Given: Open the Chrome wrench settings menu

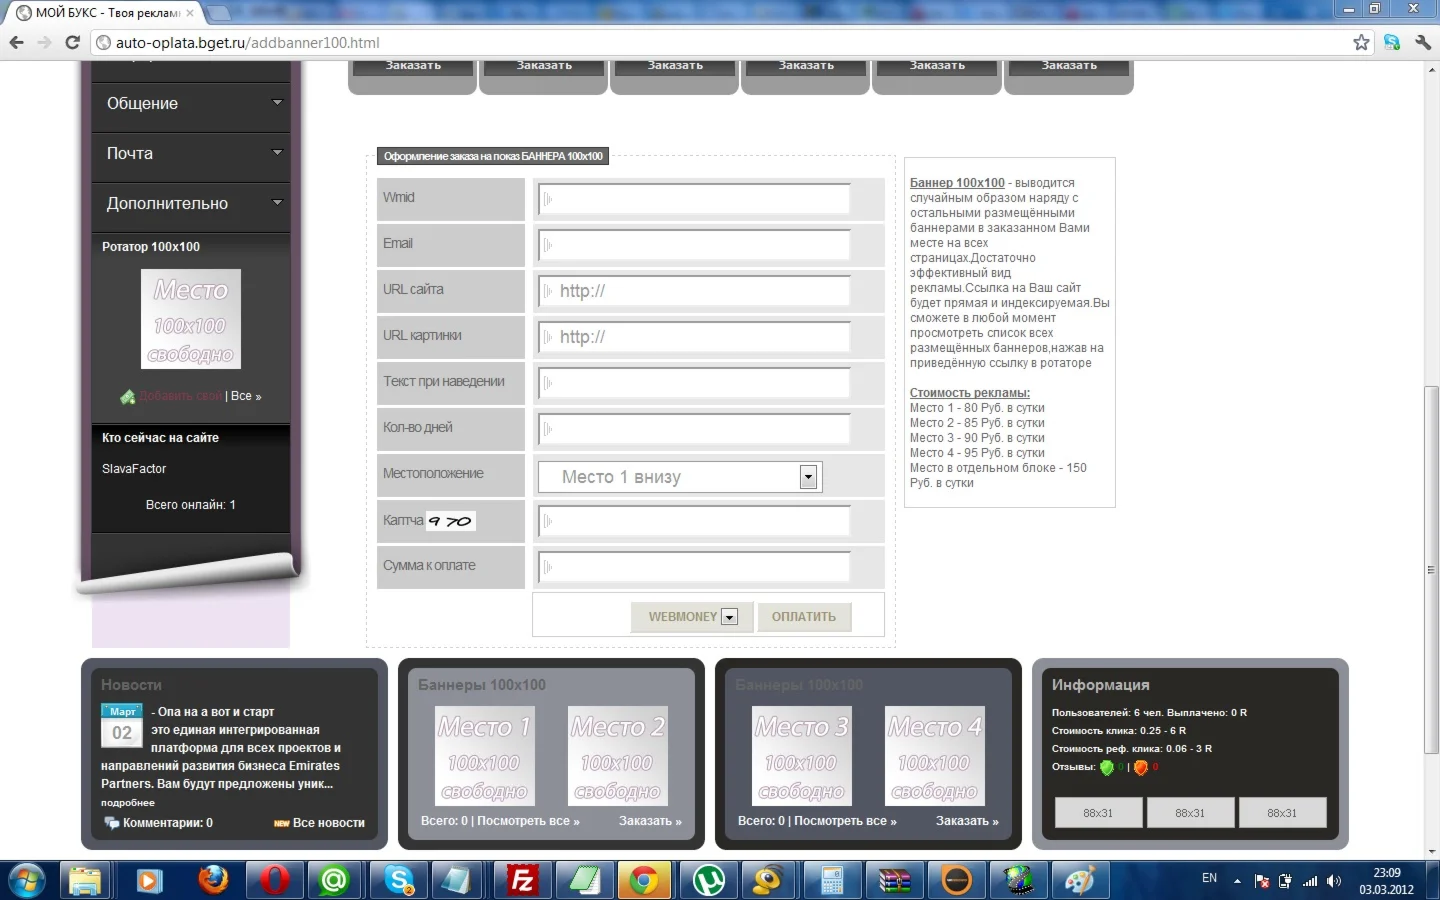Looking at the screenshot, I should [1423, 42].
